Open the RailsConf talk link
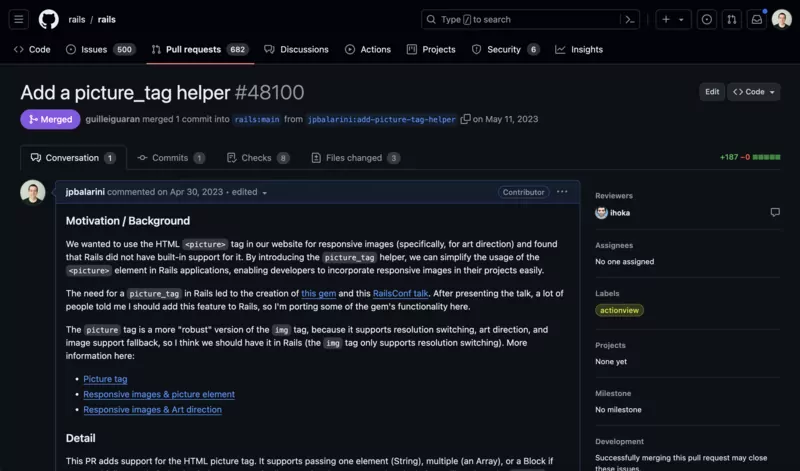The width and height of the screenshot is (800, 471). (401, 293)
